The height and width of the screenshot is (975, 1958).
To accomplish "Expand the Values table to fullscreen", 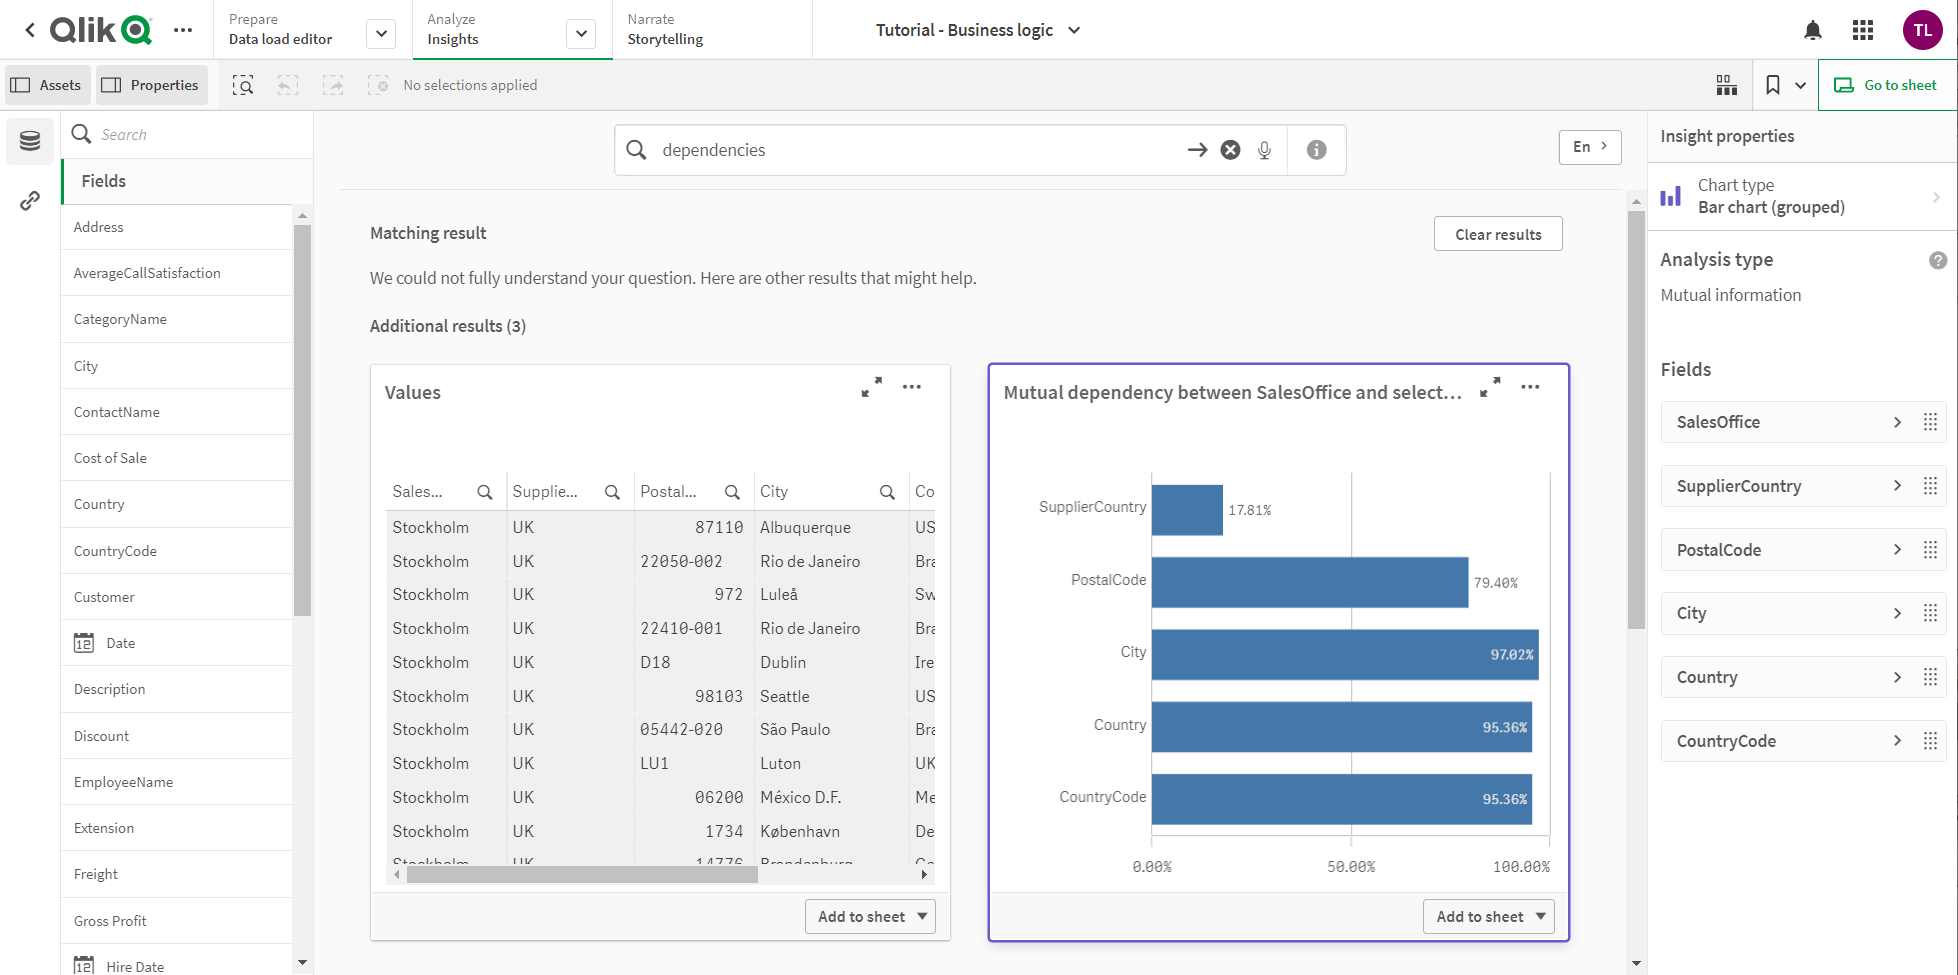I will pos(872,387).
